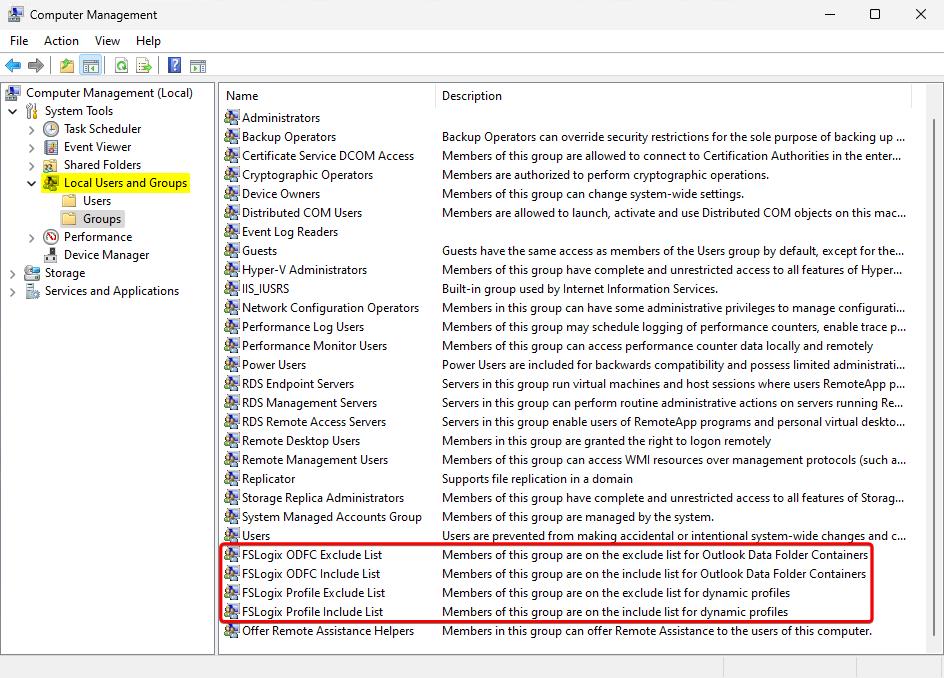
Task: Collapse the System Tools node
Action: tap(13, 111)
